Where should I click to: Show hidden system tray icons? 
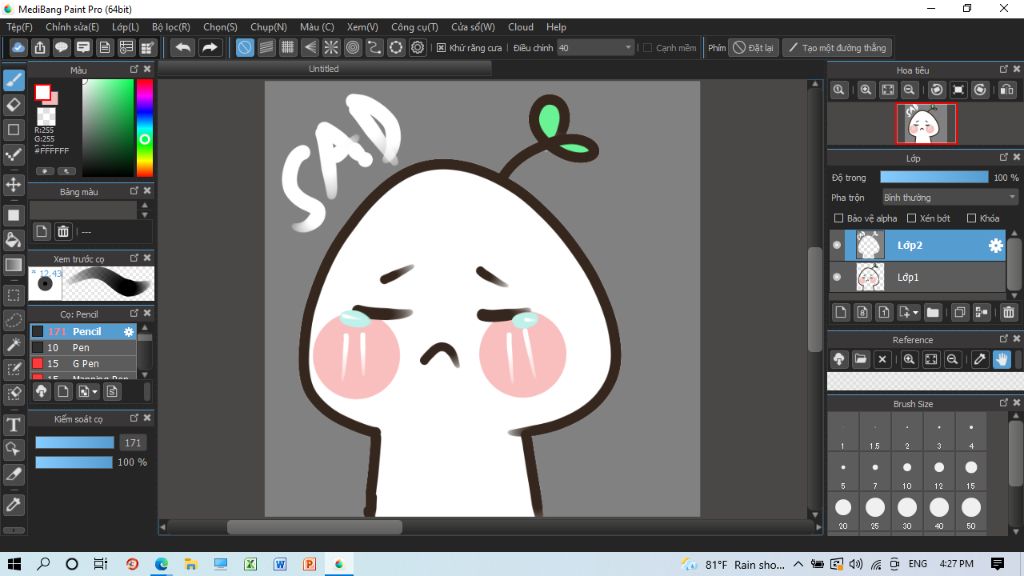click(799, 564)
